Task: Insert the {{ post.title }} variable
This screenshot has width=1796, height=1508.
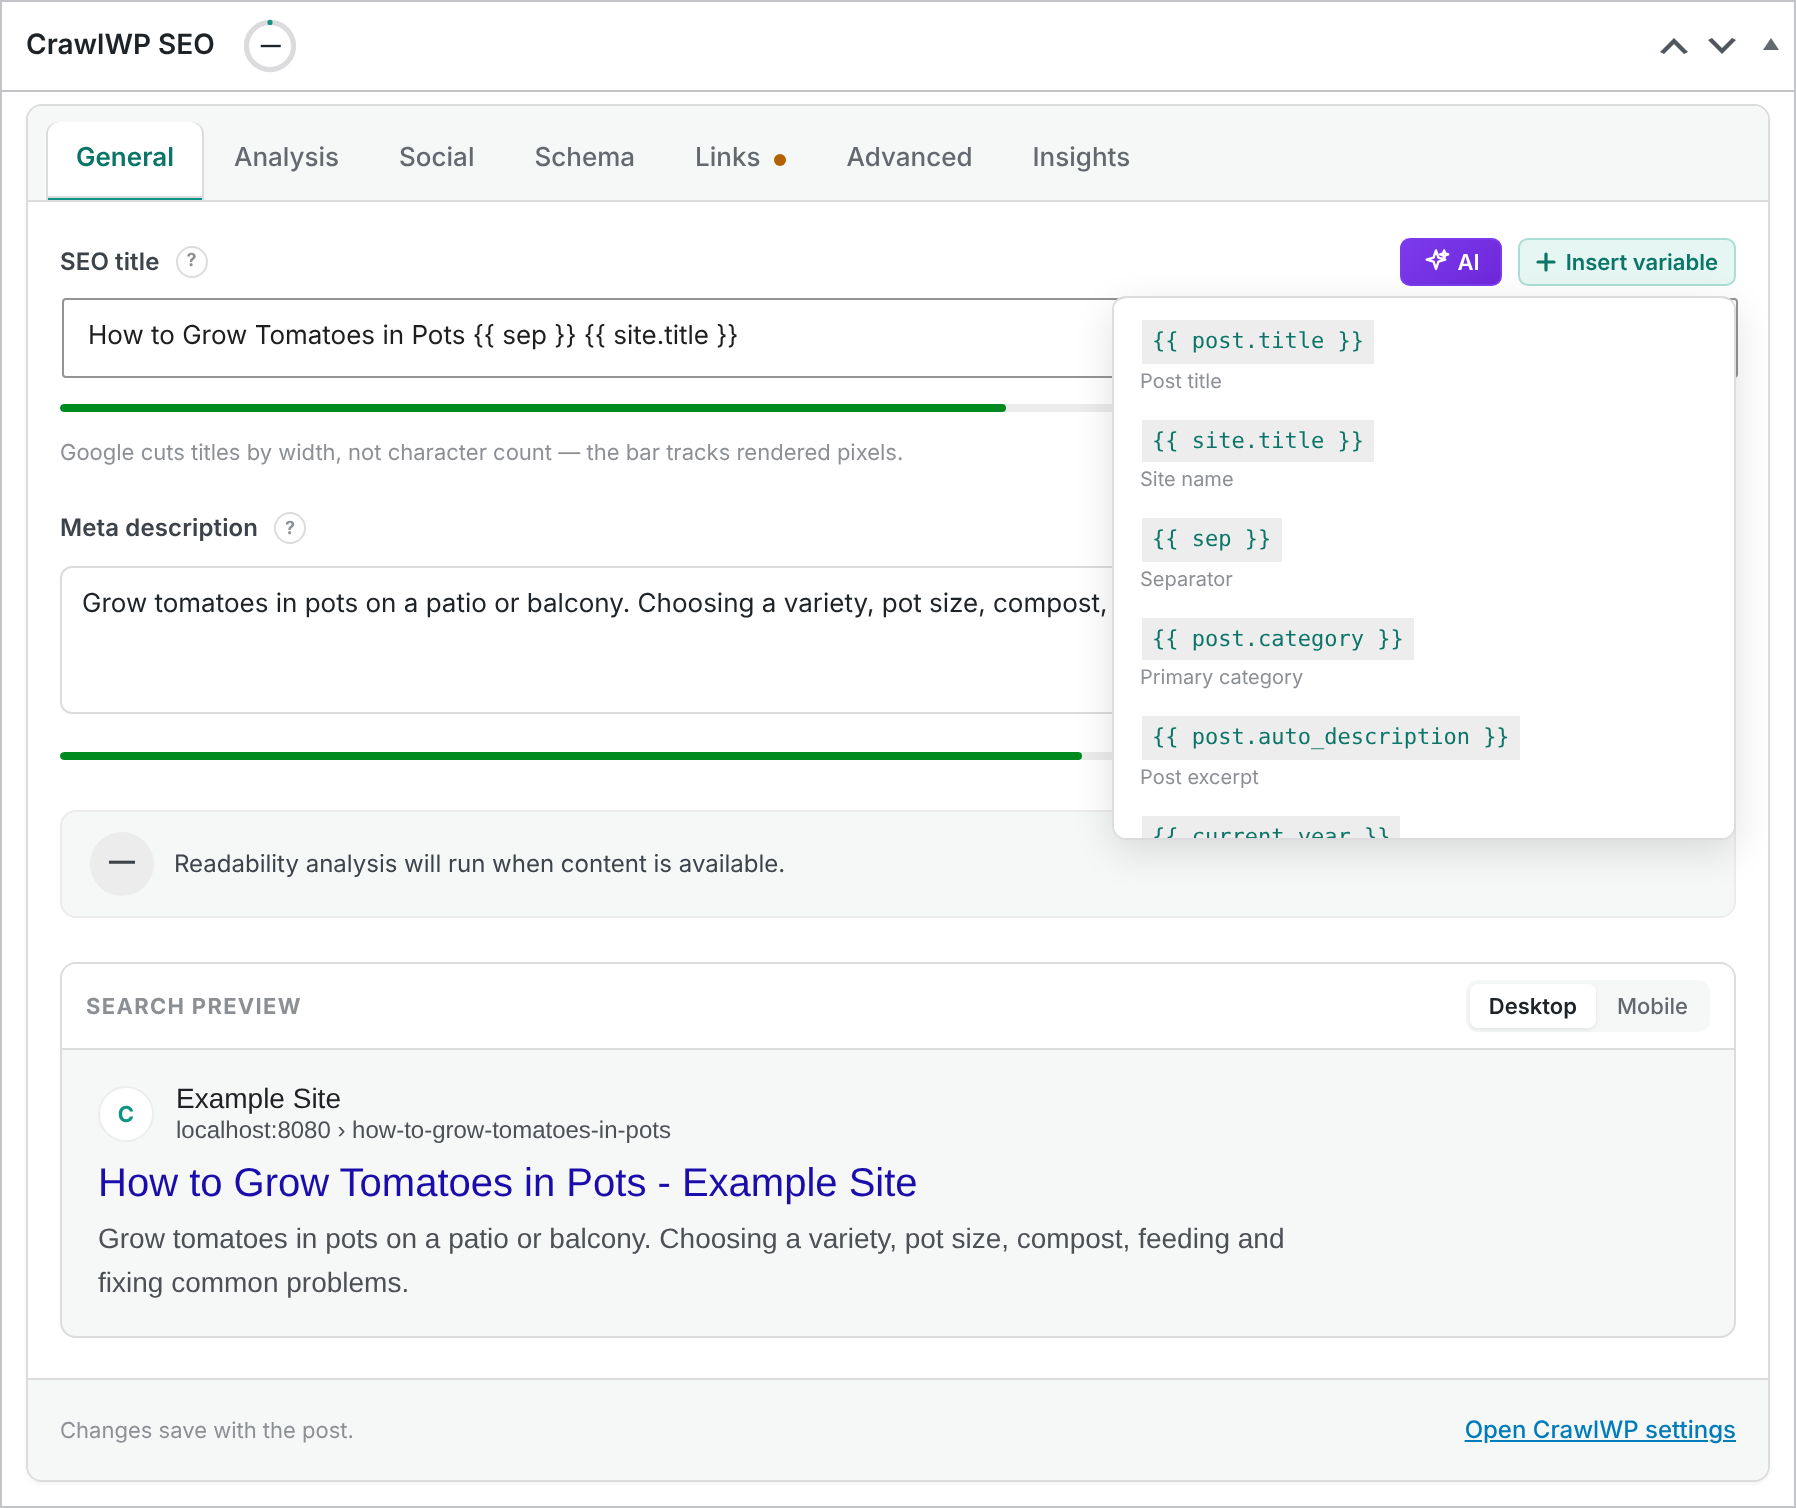Action: tap(1257, 341)
